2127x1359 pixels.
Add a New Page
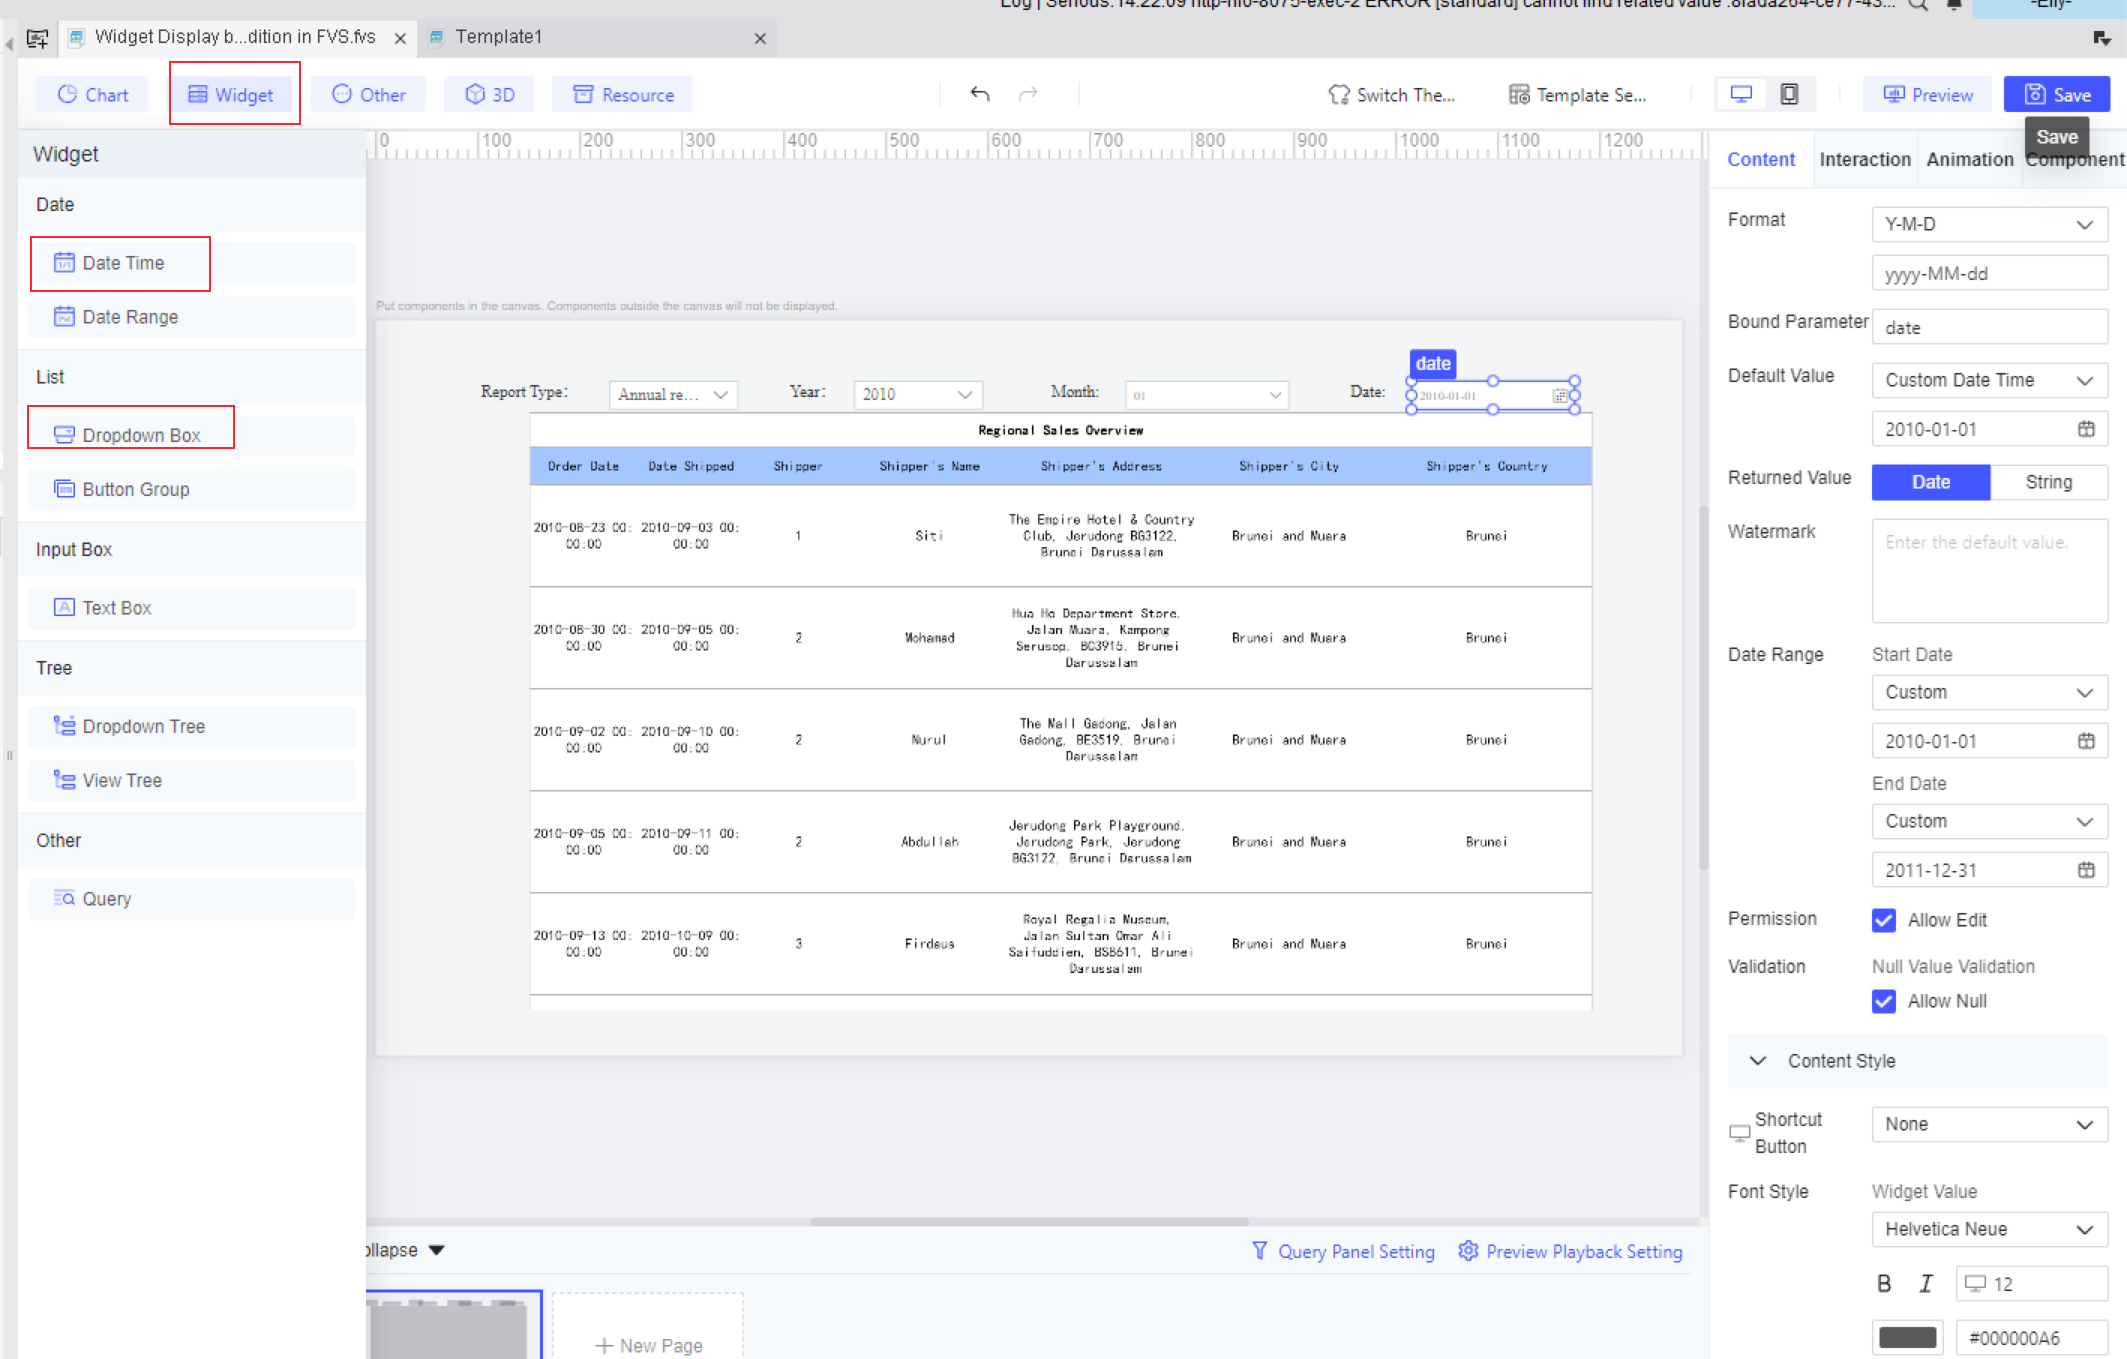(x=648, y=1326)
